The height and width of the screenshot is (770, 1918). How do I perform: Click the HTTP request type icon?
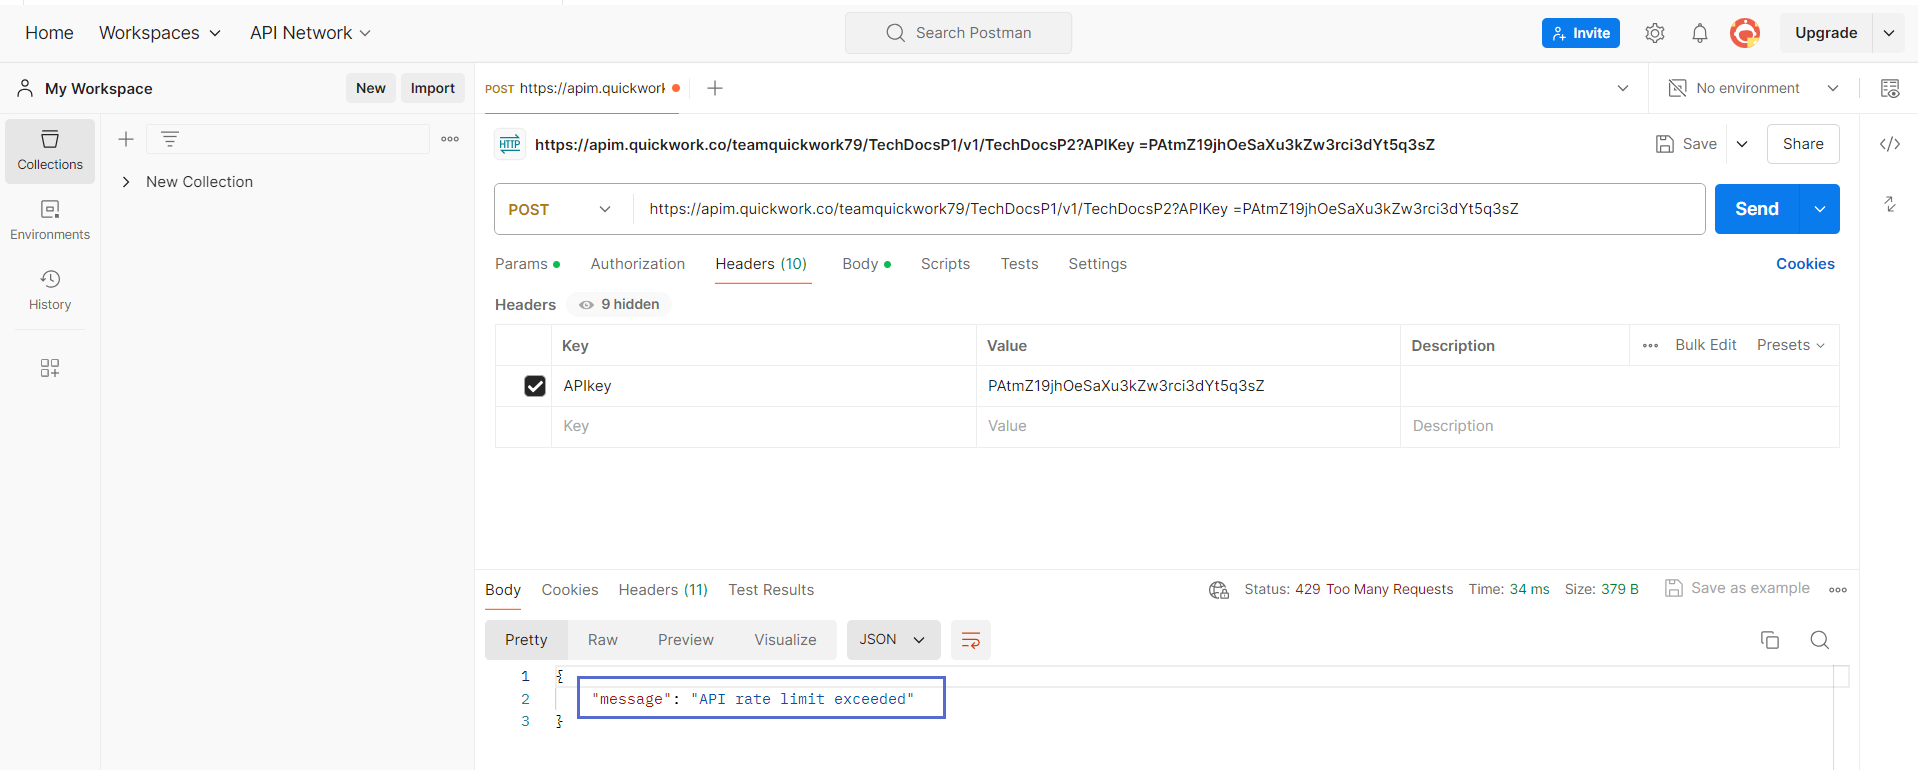point(510,144)
